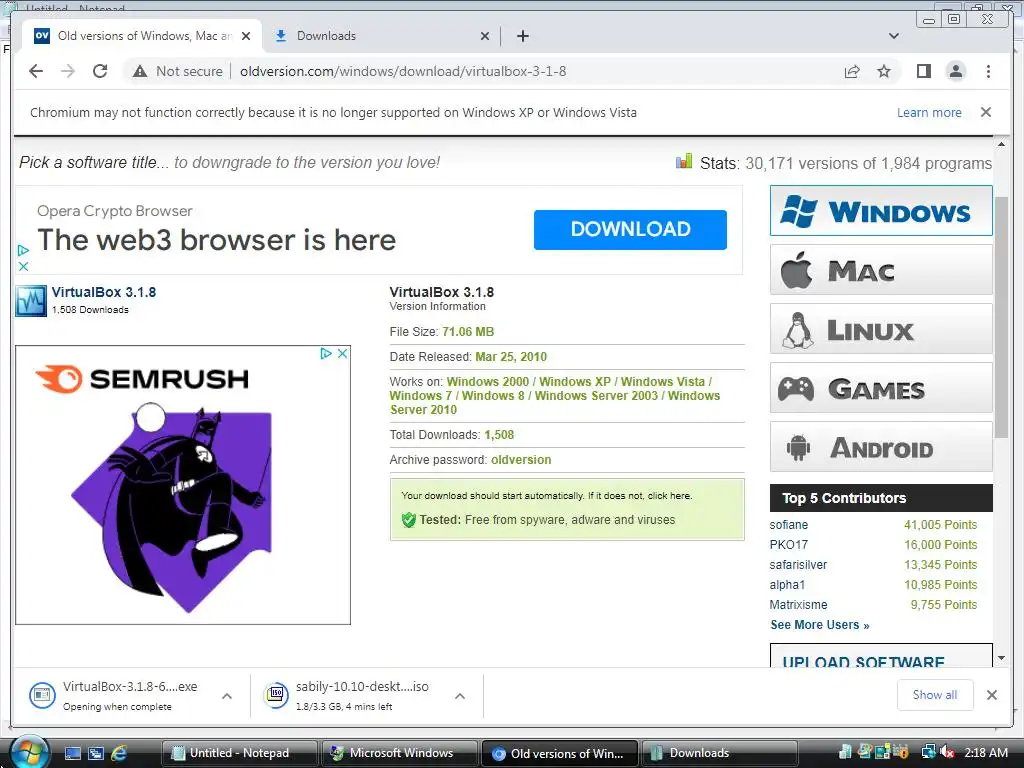The width and height of the screenshot is (1024, 768).
Task: Click the Opera ad DOWNLOAD button
Action: (630, 229)
